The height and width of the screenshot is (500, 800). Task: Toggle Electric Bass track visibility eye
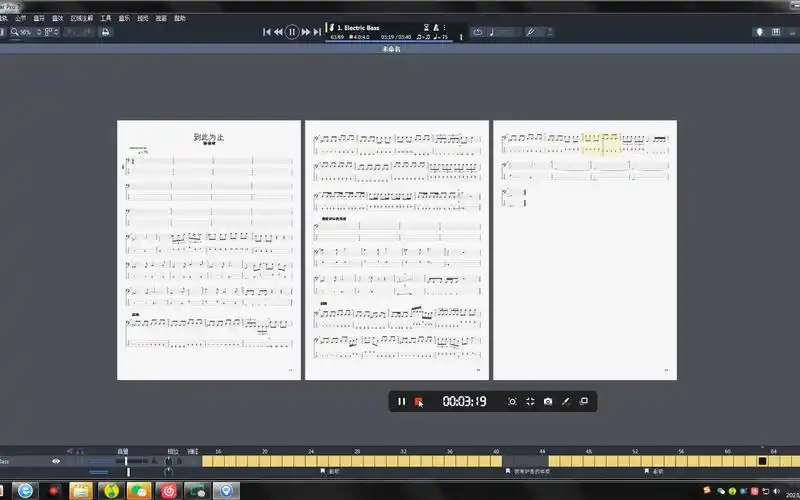56,461
